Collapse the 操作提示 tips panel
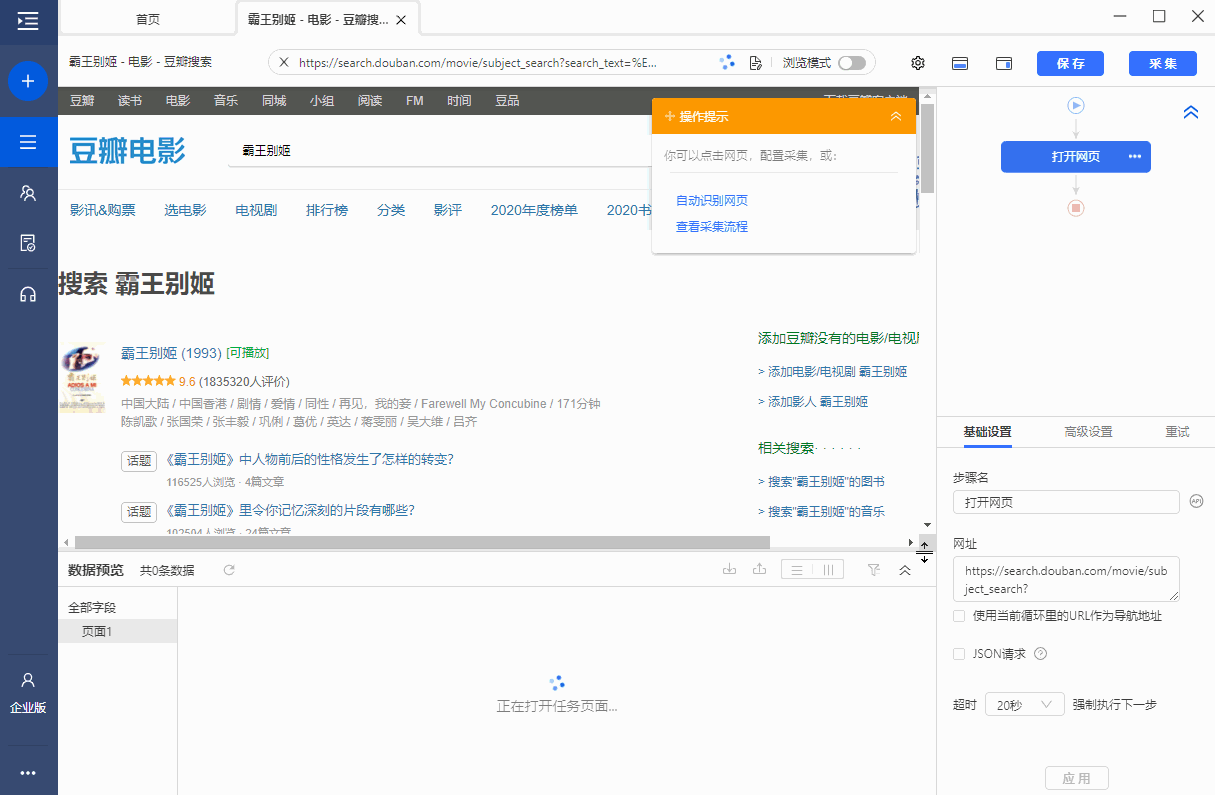Image resolution: width=1215 pixels, height=795 pixels. coord(896,116)
